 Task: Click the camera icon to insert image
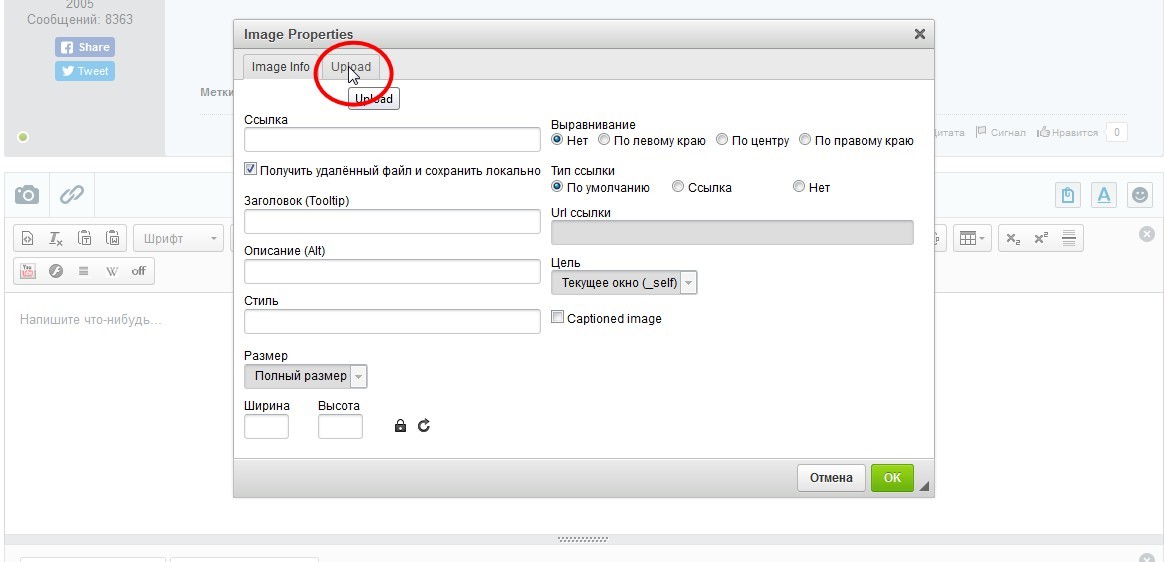[27, 194]
